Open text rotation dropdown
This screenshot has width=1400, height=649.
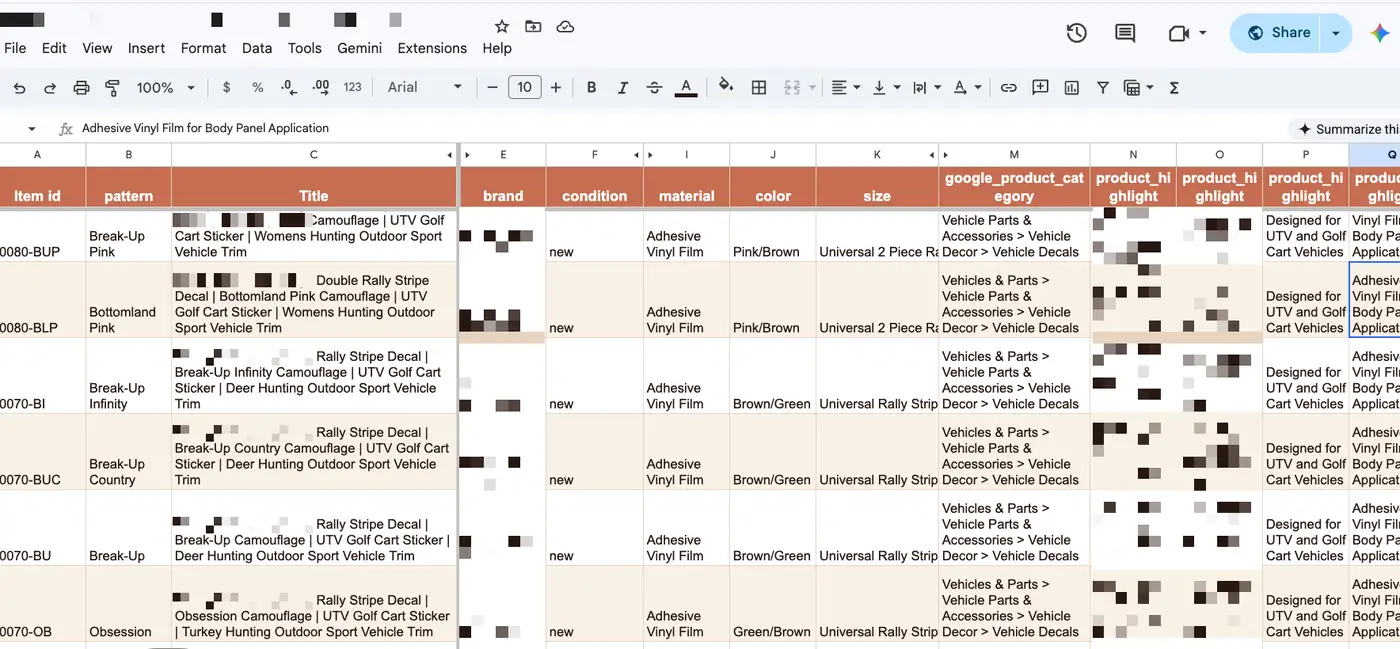(967, 88)
